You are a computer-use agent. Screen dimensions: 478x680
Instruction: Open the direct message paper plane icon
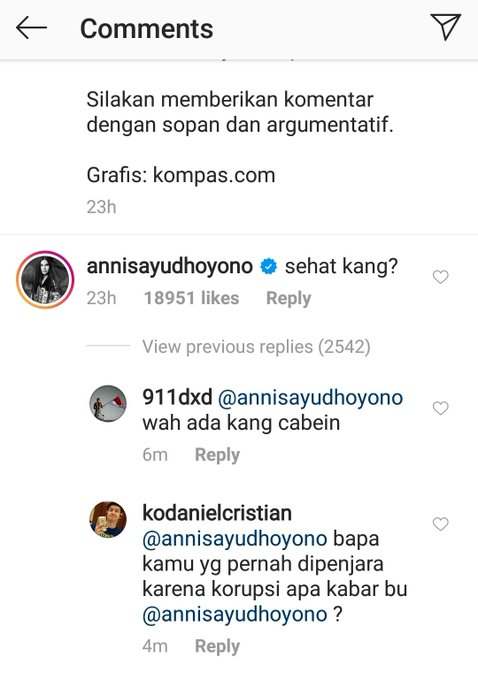click(445, 27)
